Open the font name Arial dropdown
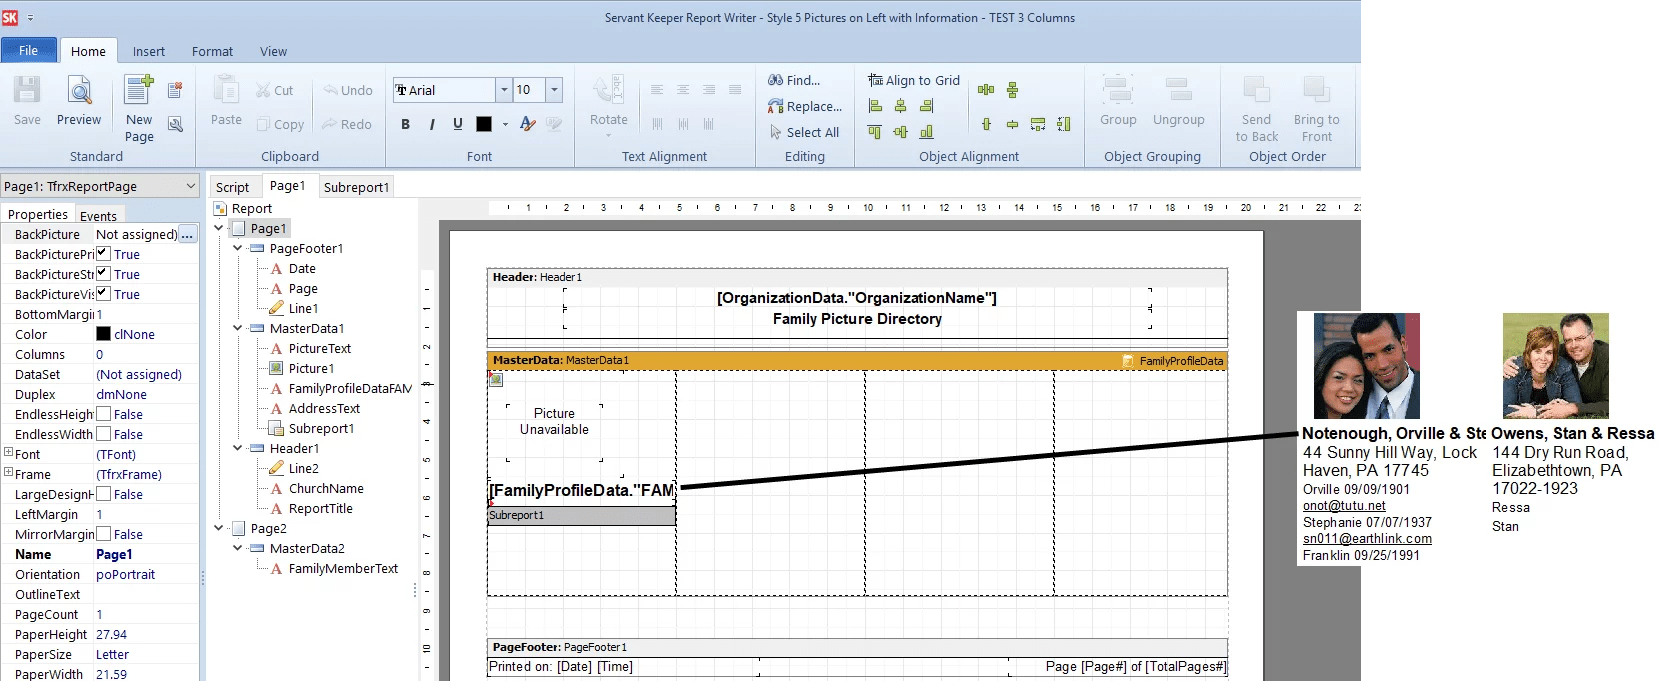The height and width of the screenshot is (681, 1664). pyautogui.click(x=504, y=90)
